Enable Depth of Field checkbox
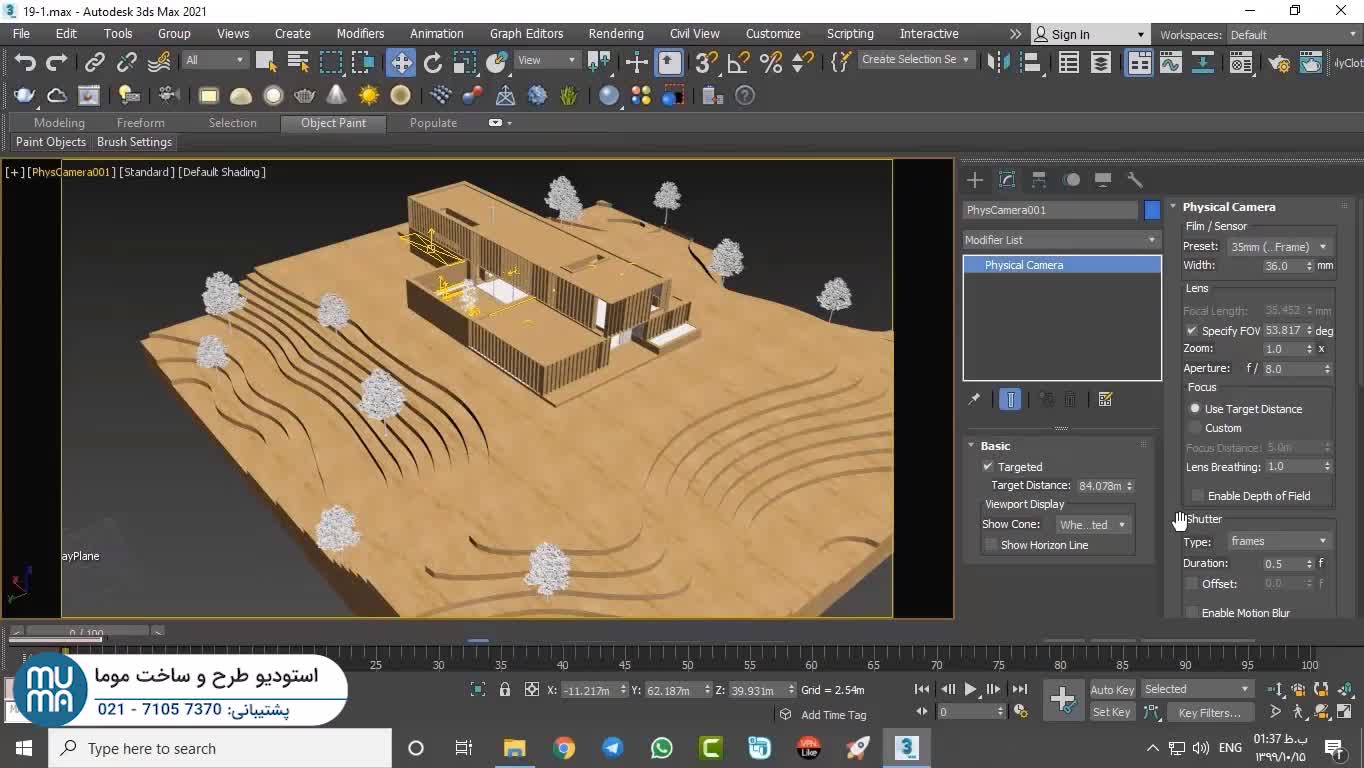Image resolution: width=1364 pixels, height=768 pixels. 1197,496
